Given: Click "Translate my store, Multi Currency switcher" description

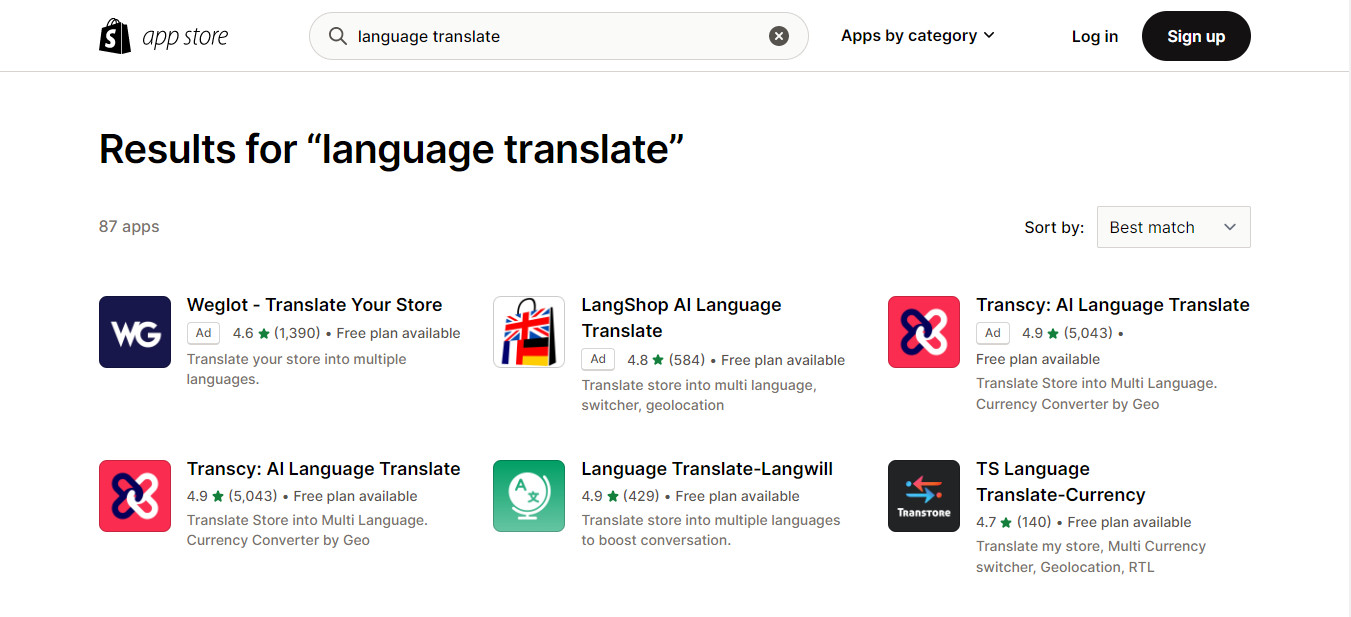Looking at the screenshot, I should (x=1091, y=556).
